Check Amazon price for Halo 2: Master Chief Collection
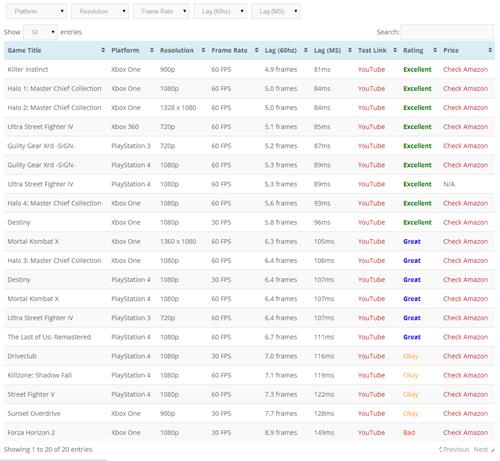The height and width of the screenshot is (461, 500). coord(465,108)
